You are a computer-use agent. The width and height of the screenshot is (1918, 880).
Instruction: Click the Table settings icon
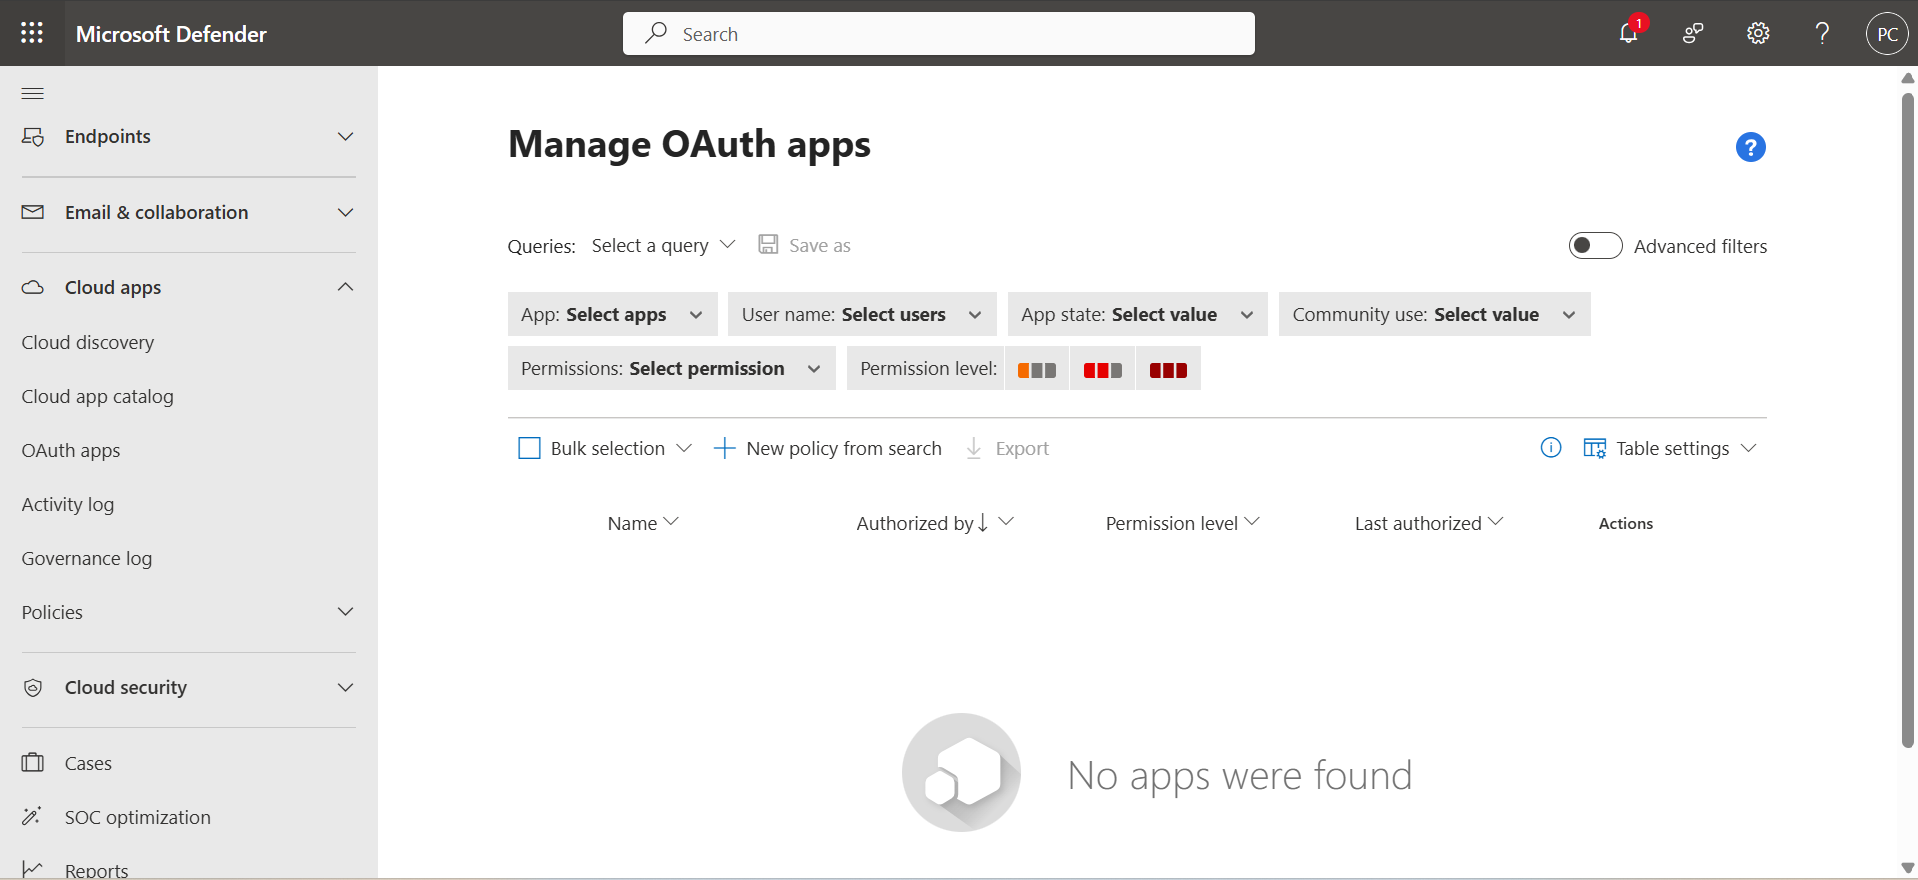point(1594,448)
